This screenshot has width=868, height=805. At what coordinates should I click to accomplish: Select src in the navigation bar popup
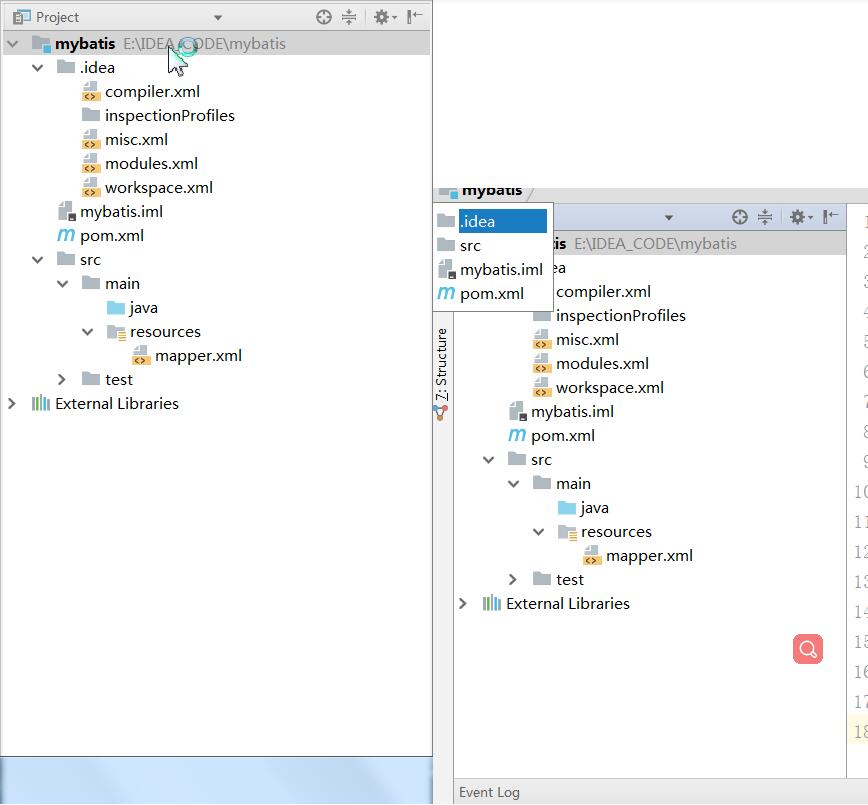pyautogui.click(x=493, y=245)
